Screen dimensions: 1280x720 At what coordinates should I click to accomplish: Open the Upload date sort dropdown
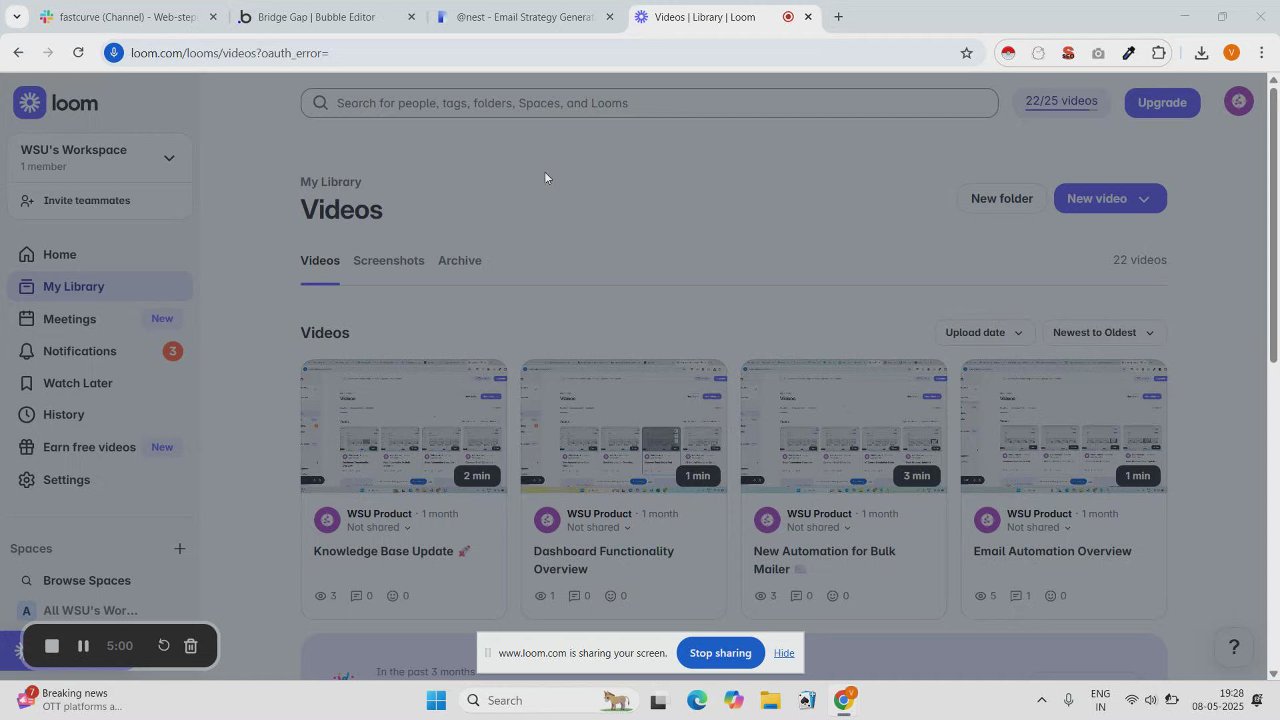[985, 333]
